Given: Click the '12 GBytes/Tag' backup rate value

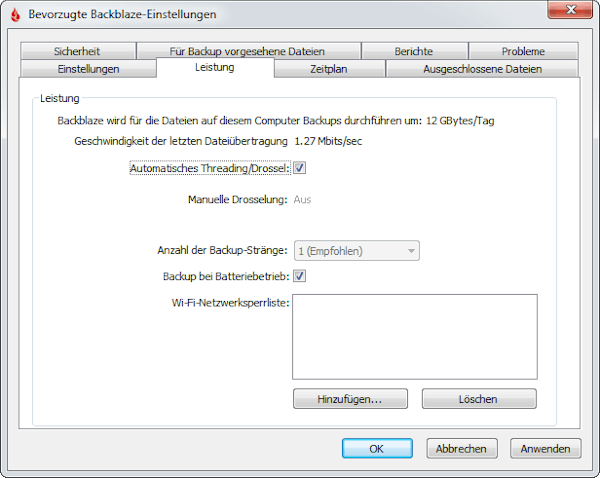Looking at the screenshot, I should [460, 121].
